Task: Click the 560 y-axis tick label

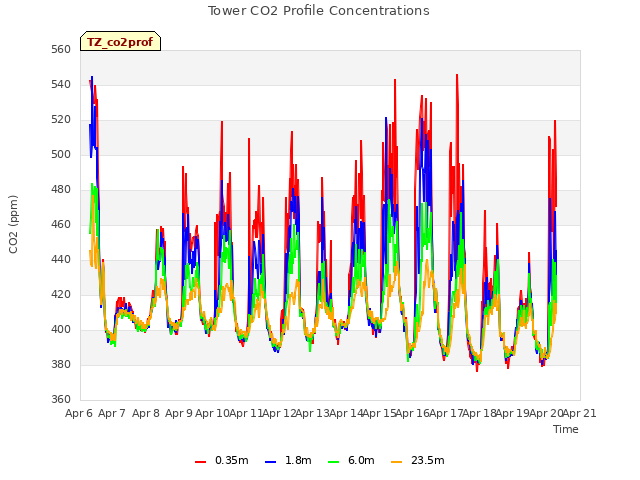Action: (x=61, y=50)
